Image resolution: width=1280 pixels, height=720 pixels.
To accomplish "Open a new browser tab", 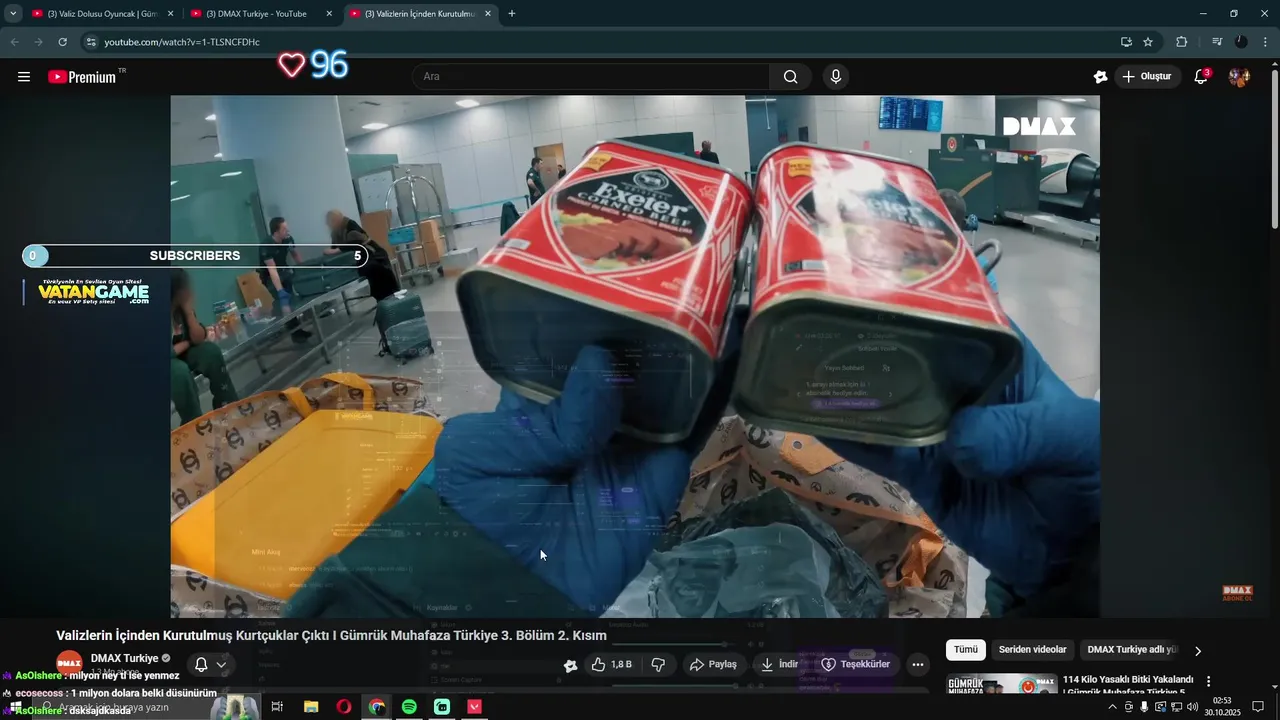I will tap(512, 14).
